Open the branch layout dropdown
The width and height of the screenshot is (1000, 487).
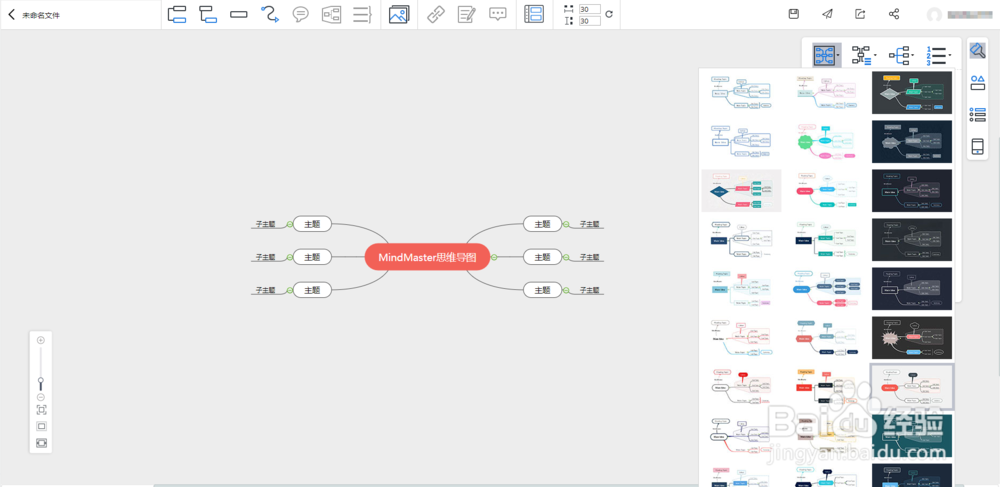tap(902, 56)
